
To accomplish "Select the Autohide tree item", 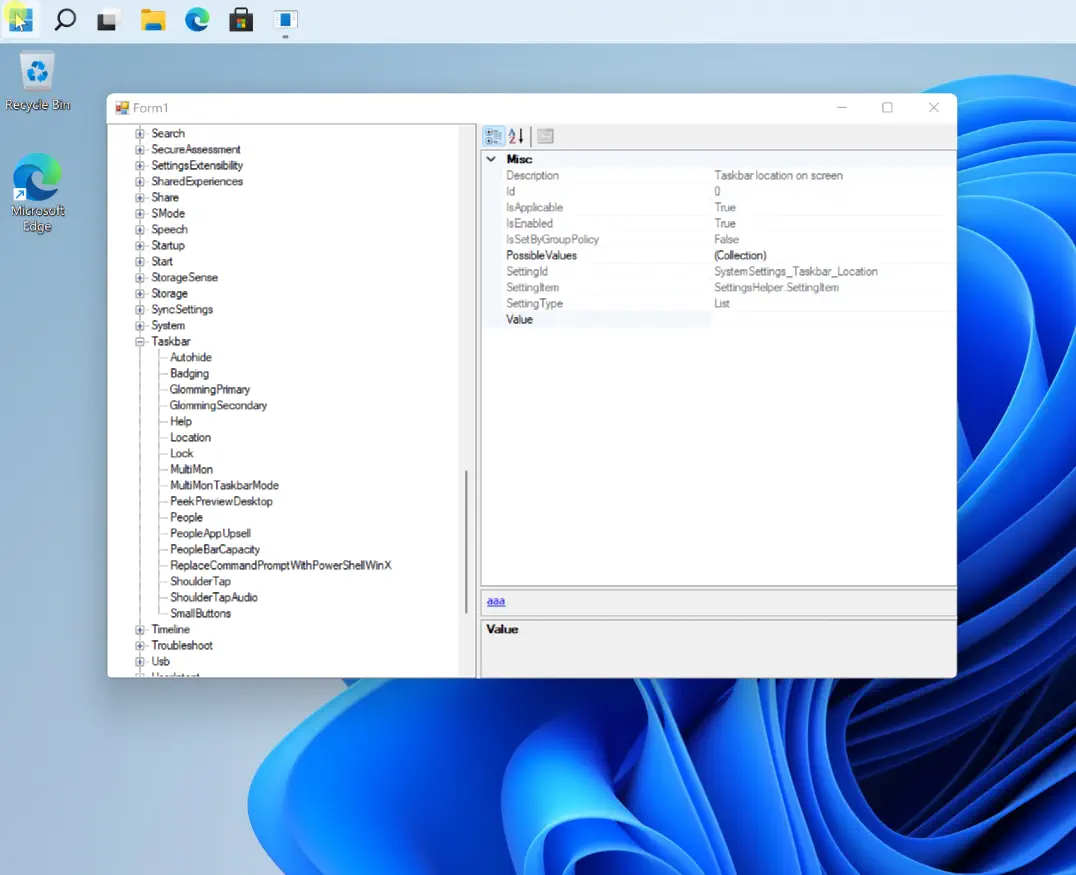I will point(190,357).
